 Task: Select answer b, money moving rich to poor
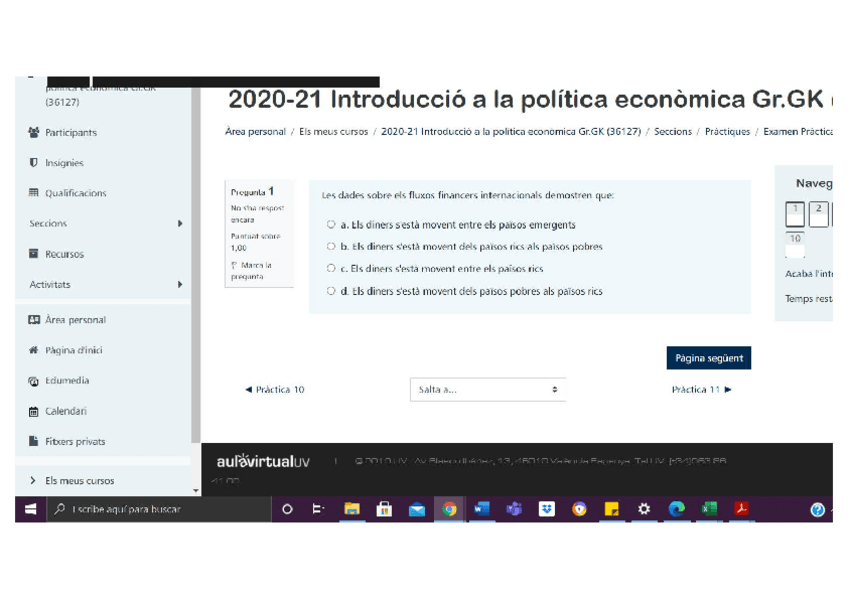click(331, 247)
